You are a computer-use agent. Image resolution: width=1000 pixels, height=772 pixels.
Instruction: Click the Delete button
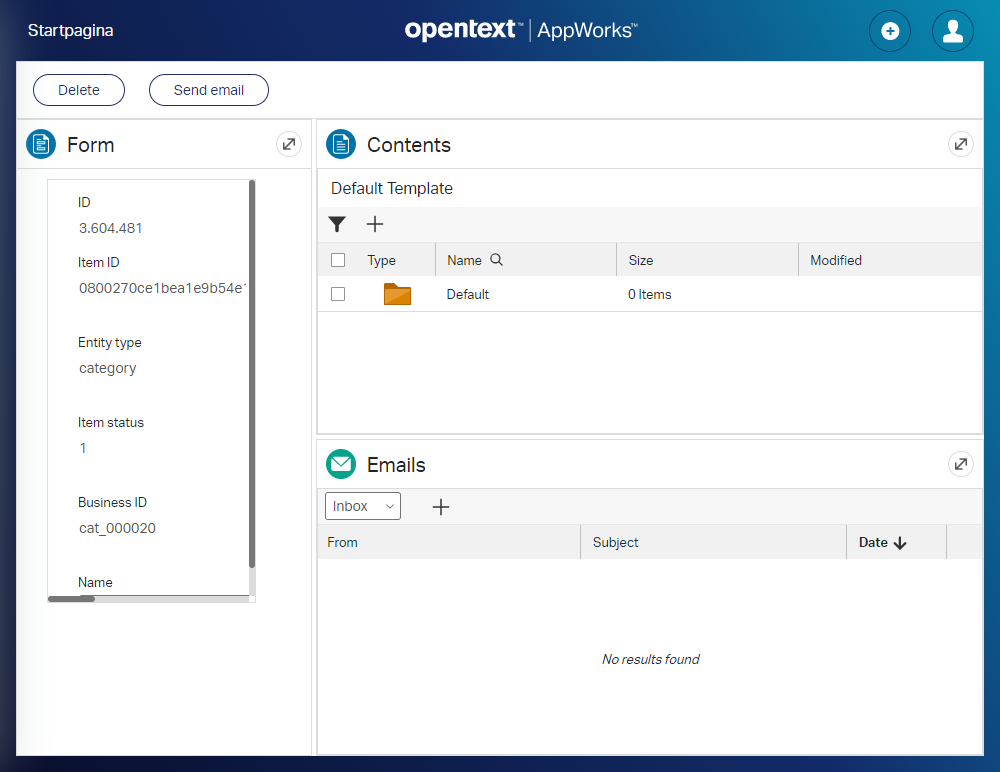click(x=79, y=90)
